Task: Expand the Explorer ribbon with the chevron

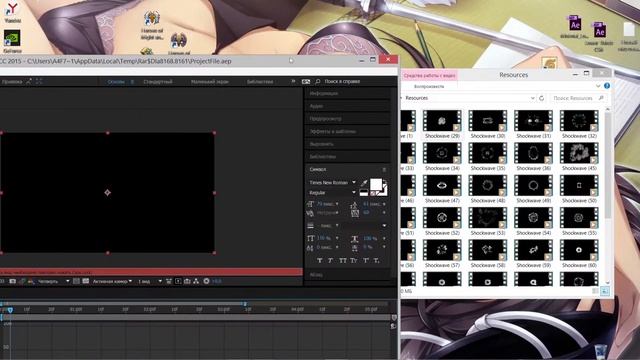Action: pyautogui.click(x=598, y=86)
